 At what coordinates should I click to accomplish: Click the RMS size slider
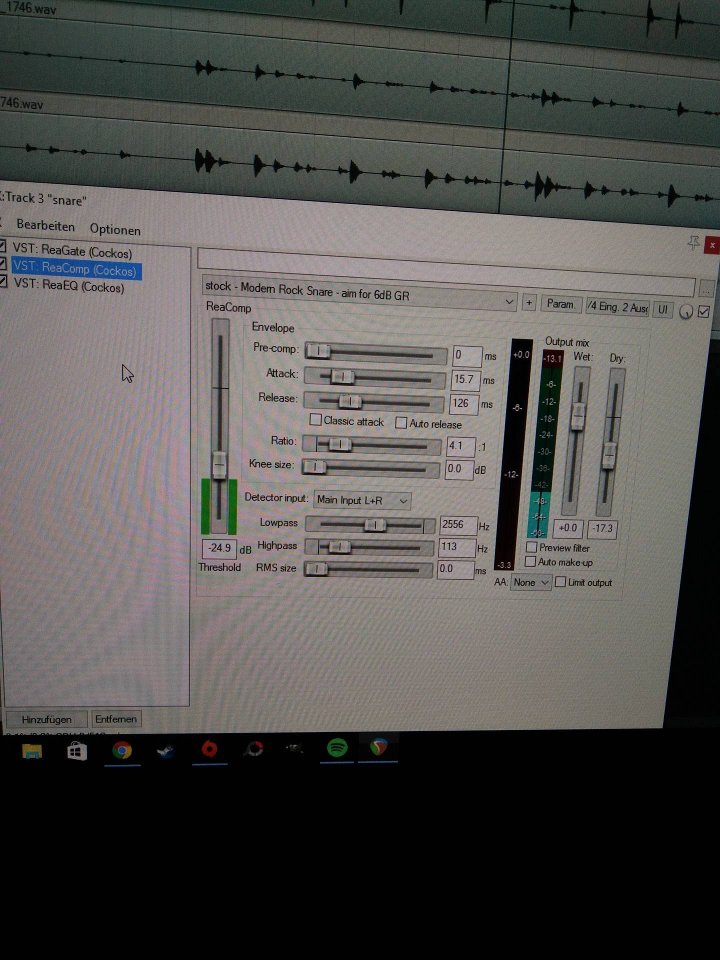[x=368, y=569]
